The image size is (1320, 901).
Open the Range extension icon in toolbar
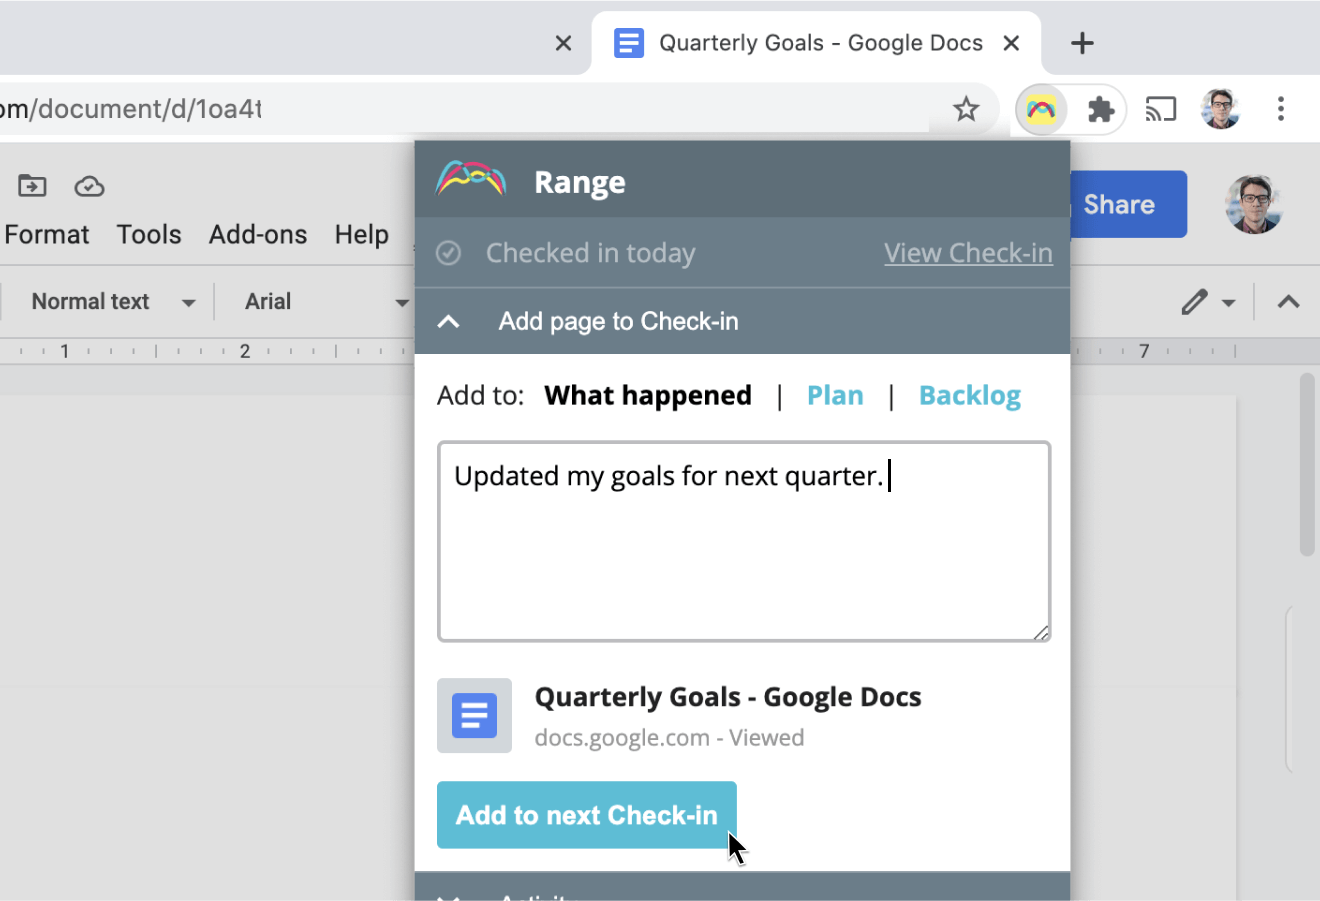pos(1041,109)
